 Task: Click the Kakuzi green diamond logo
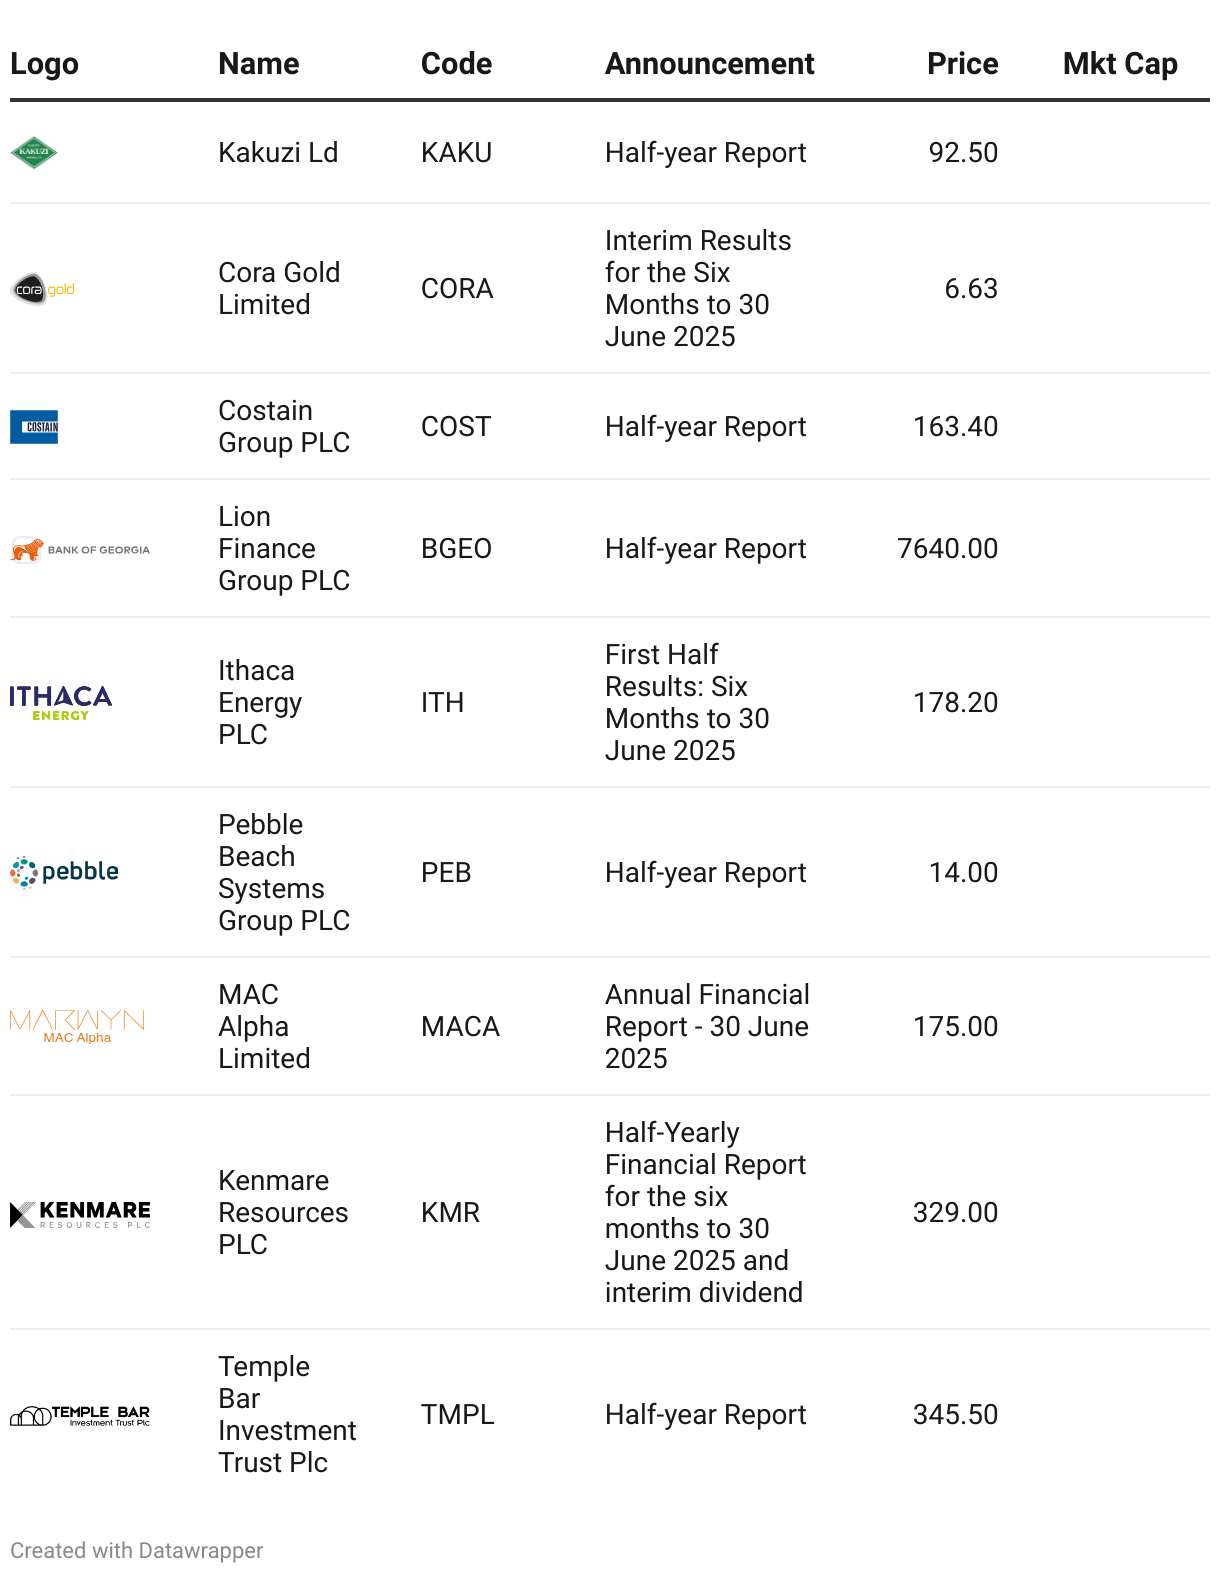[x=34, y=153]
